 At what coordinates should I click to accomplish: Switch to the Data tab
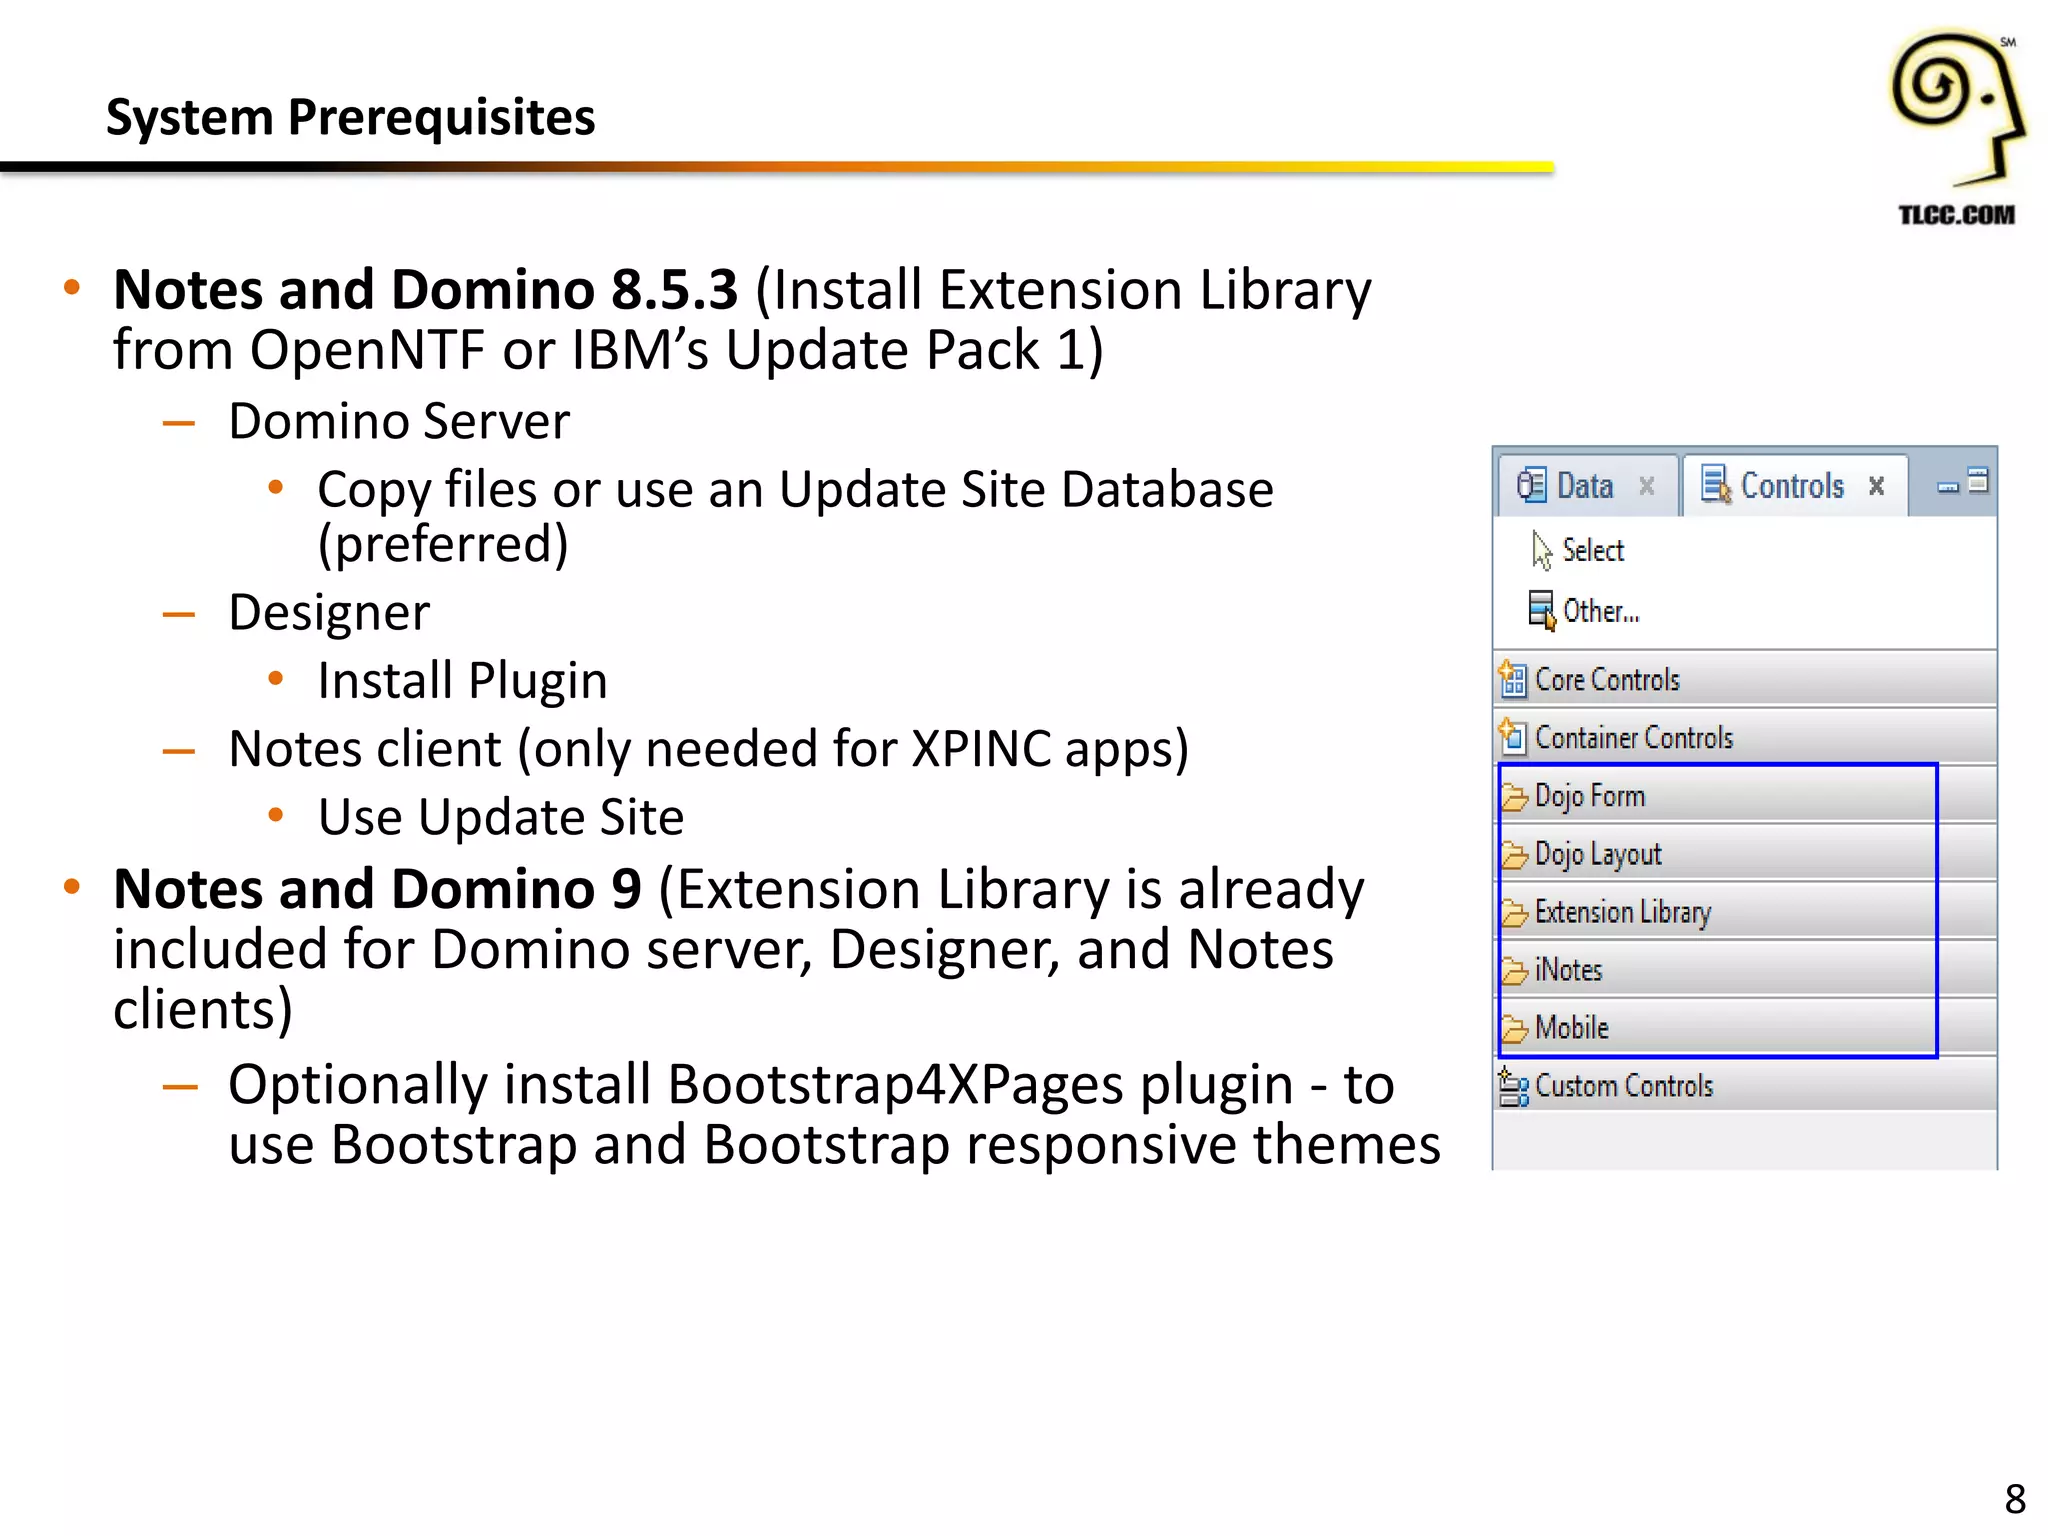pos(1586,486)
